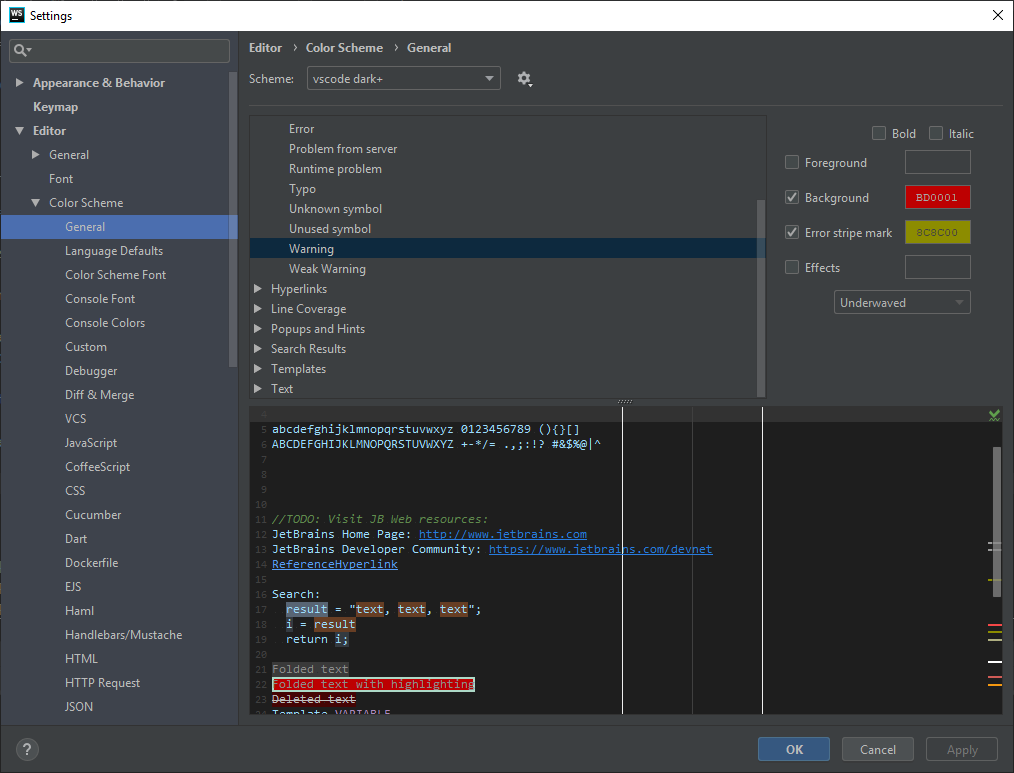The image size is (1014, 773).
Task: Enable the Bold checkbox
Action: (879, 133)
